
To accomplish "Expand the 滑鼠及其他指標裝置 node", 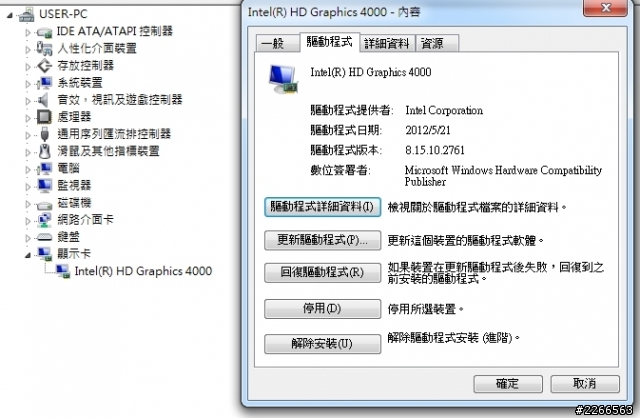I will tap(28, 152).
